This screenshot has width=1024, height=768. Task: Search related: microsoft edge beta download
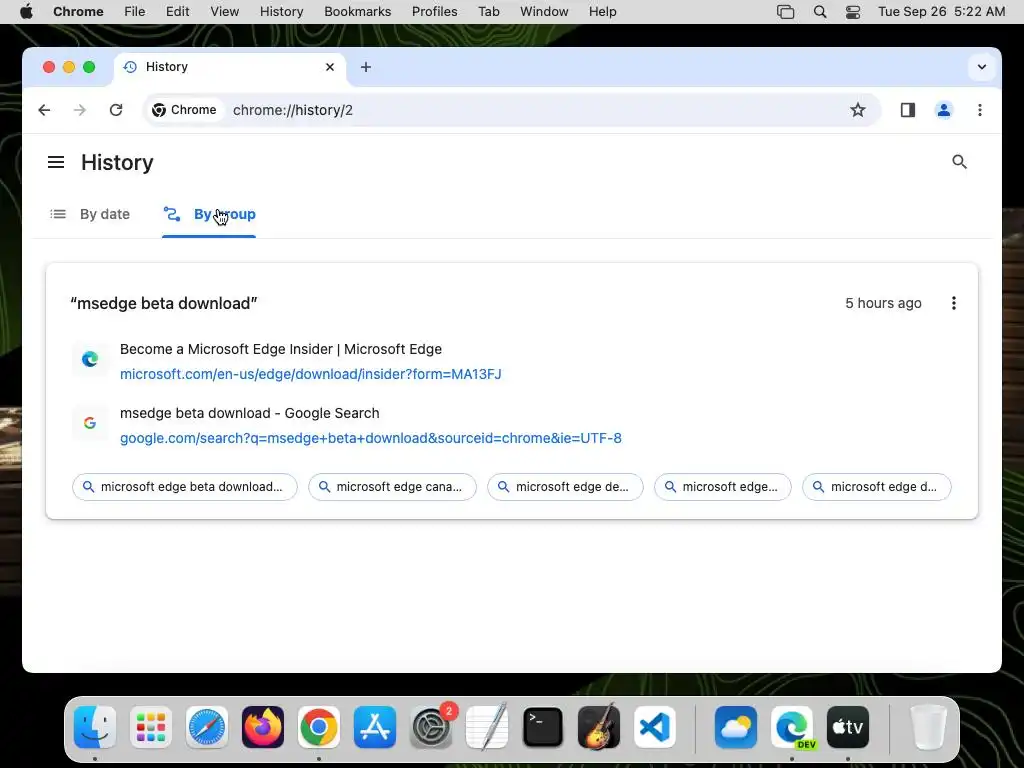click(x=185, y=487)
